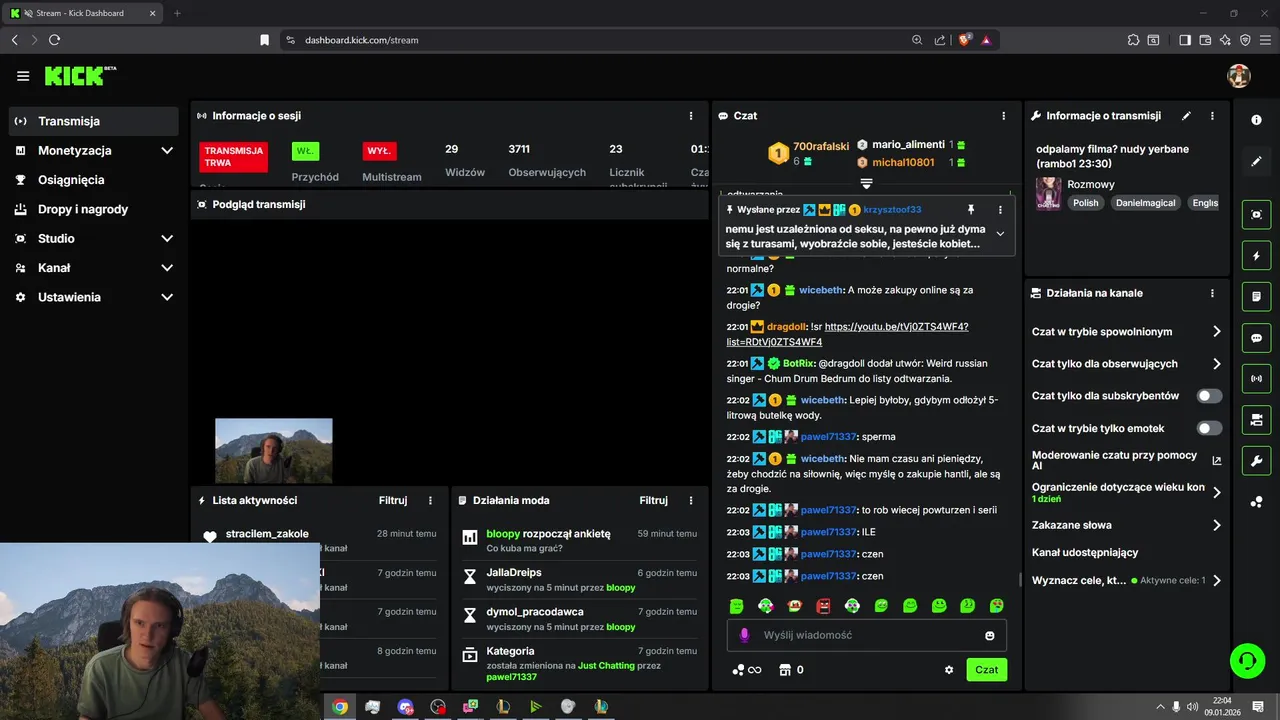Click the shop icon below chat input

click(785, 670)
